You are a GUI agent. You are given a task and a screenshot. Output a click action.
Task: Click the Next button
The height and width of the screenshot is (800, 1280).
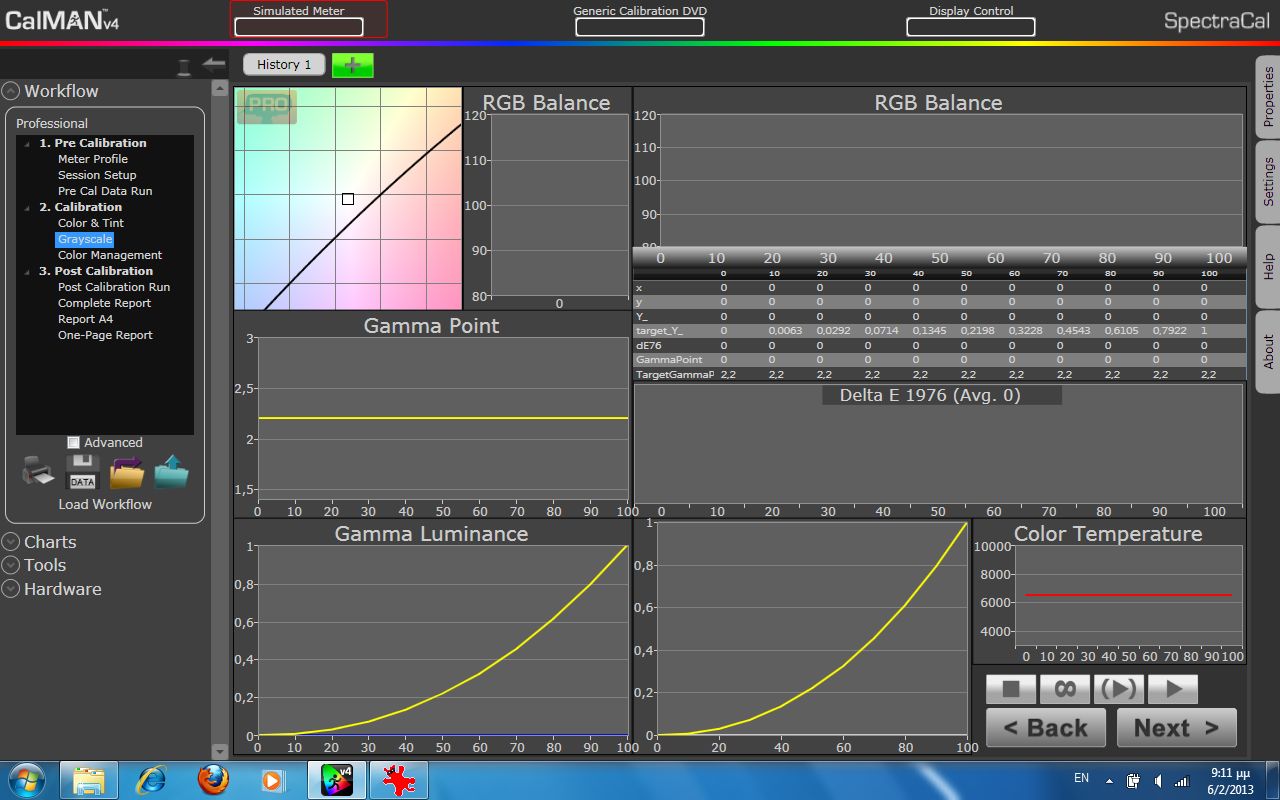click(1176, 728)
